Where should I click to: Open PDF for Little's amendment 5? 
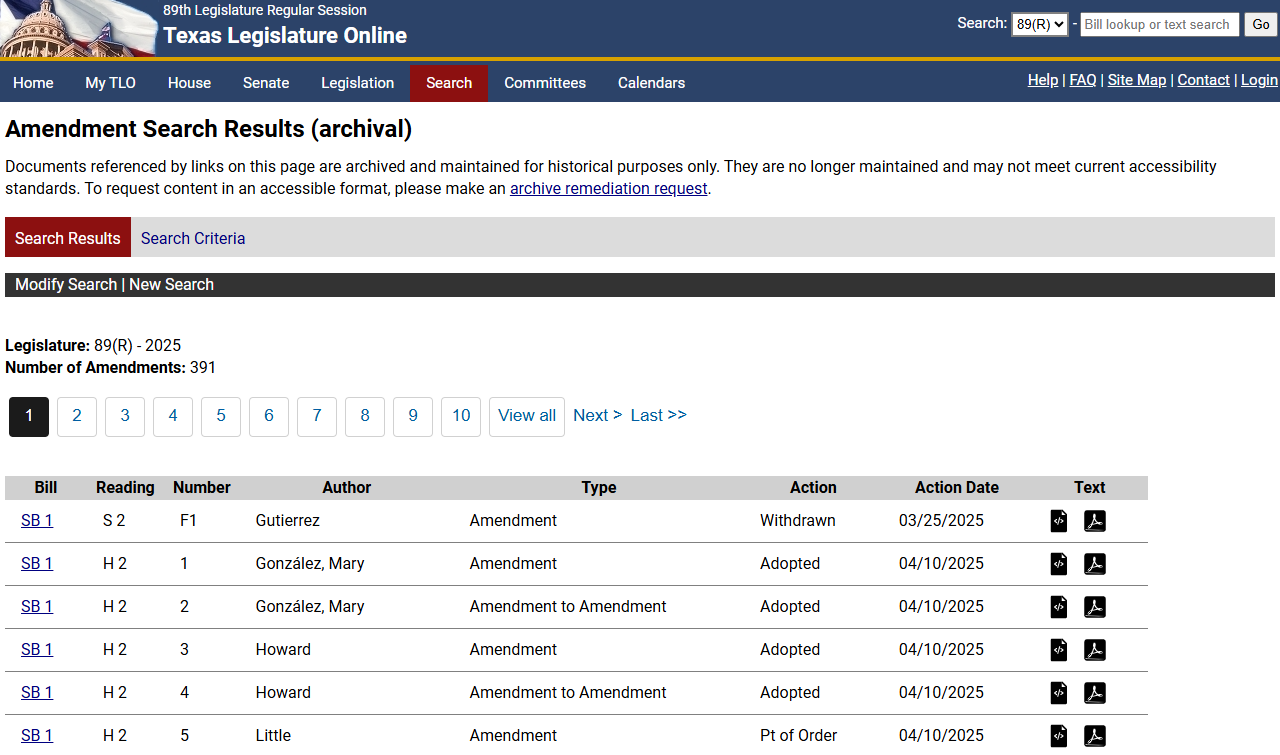(1095, 736)
